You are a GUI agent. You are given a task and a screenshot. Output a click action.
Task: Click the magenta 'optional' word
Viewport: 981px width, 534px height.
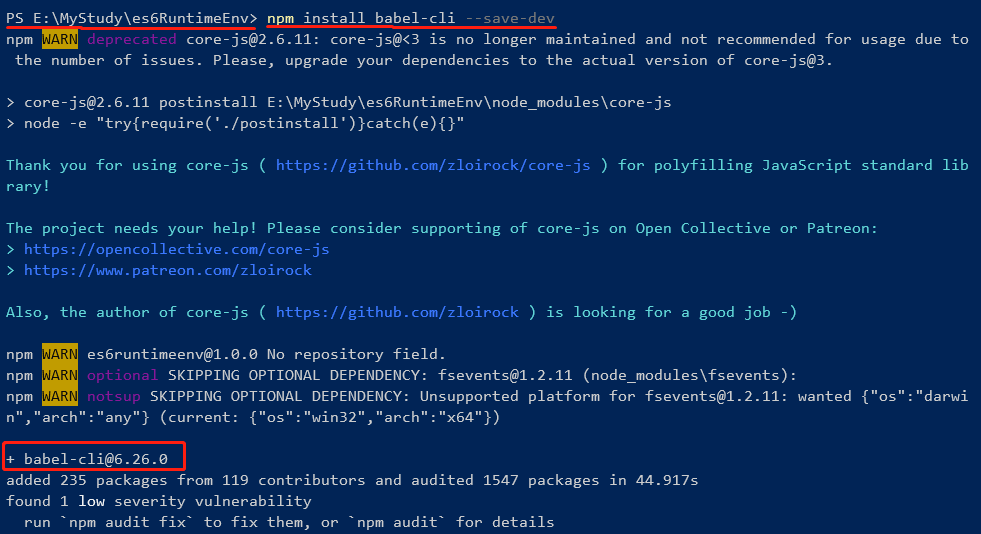(122, 375)
